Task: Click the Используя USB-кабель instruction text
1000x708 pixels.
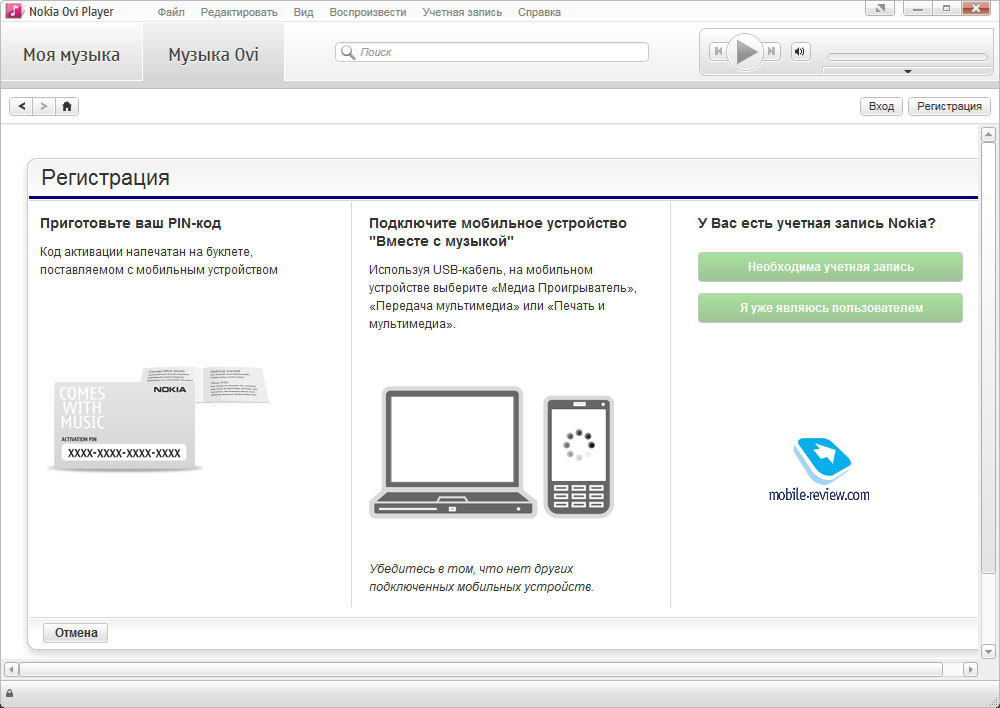Action: [x=503, y=297]
